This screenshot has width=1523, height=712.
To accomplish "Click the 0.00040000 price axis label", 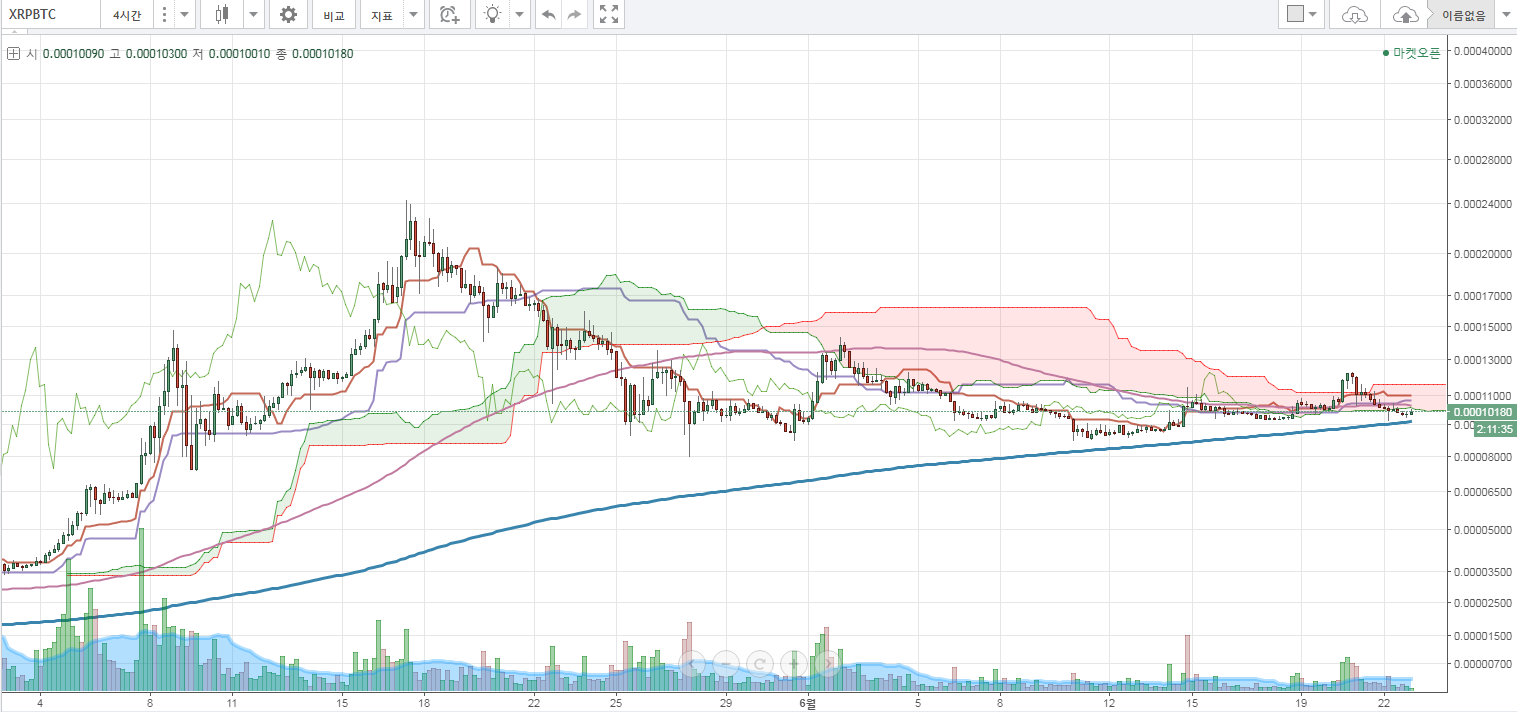I will pyautogui.click(x=1485, y=50).
